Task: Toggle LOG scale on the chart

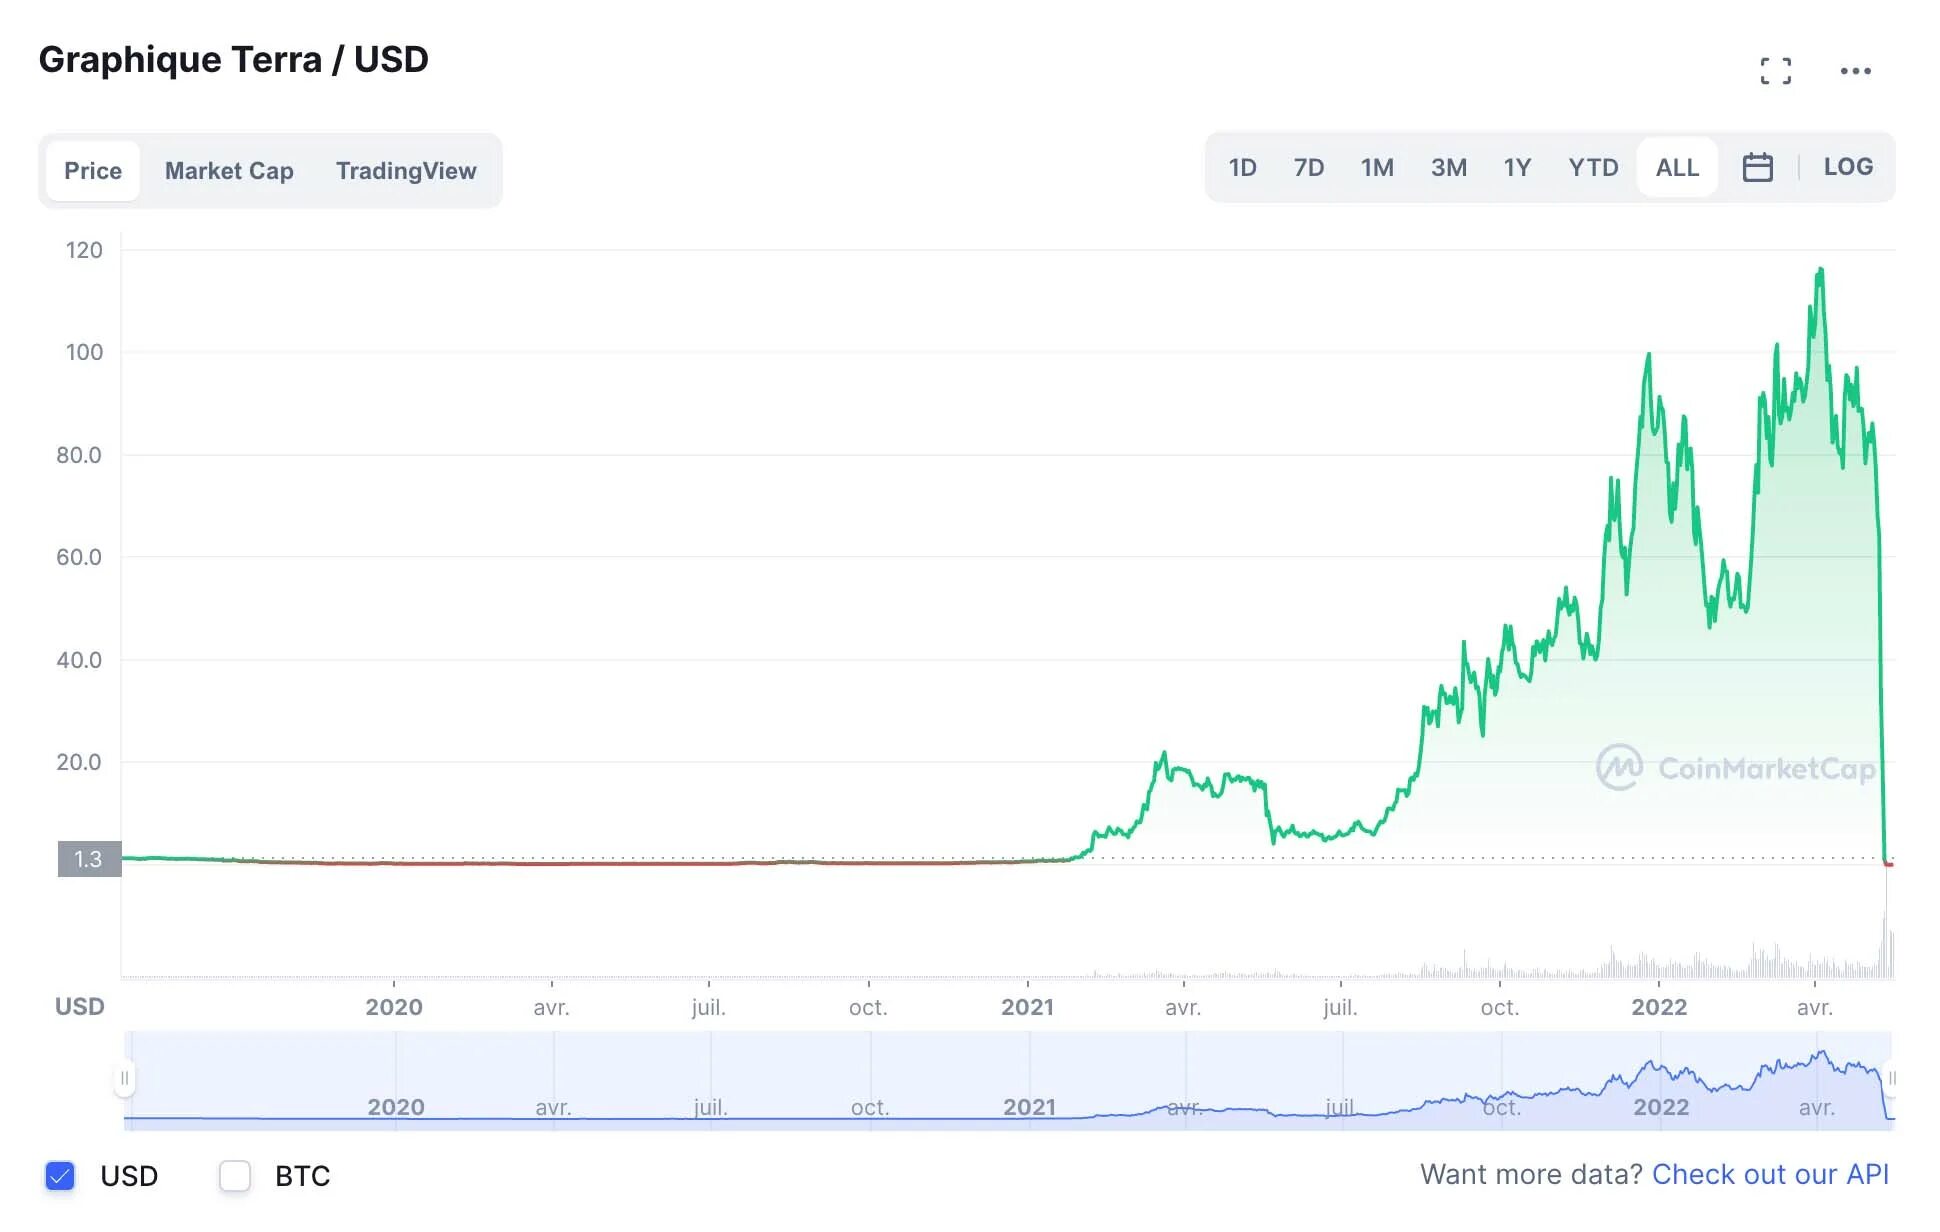Action: (1847, 167)
